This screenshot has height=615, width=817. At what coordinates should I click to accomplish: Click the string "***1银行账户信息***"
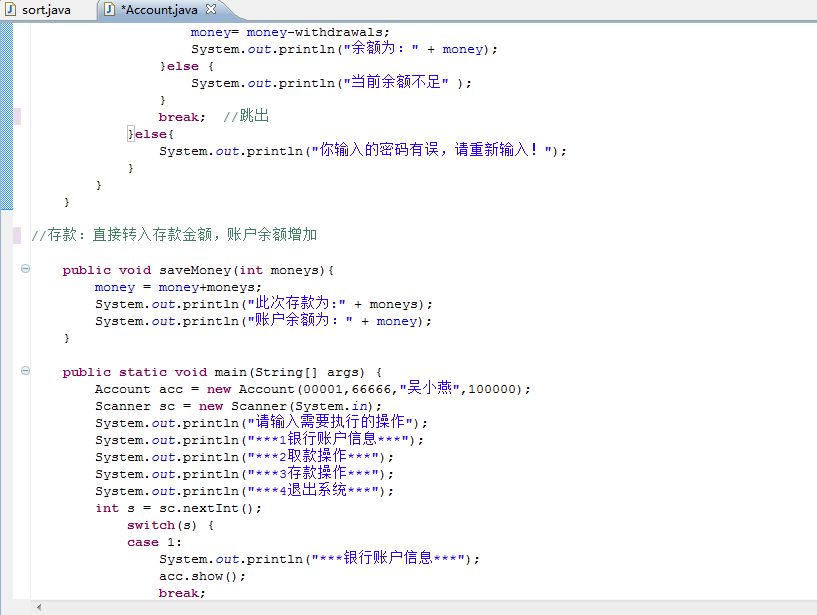[328, 439]
